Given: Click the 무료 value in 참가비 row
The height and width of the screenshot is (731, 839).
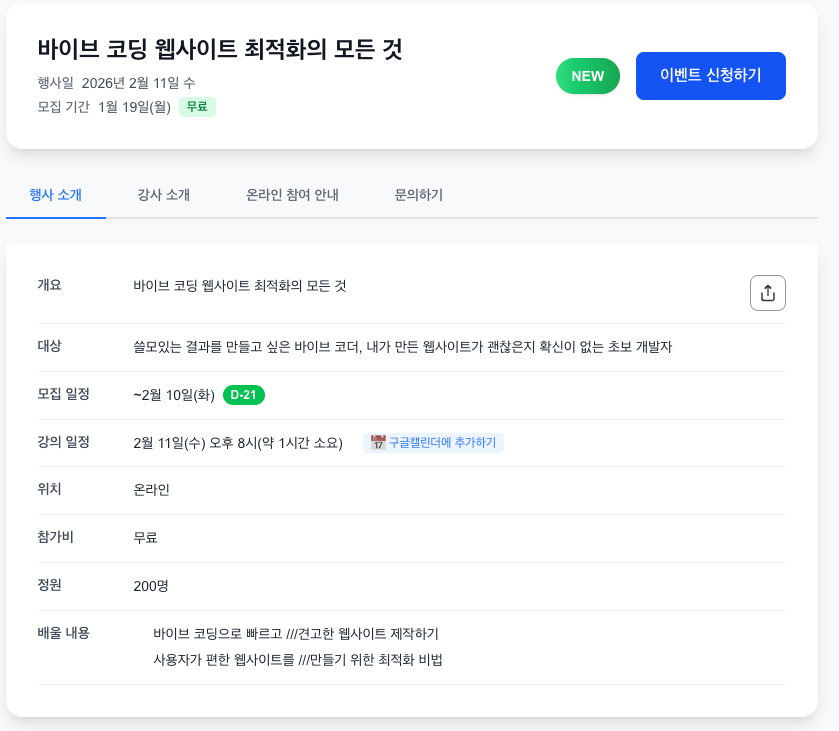Looking at the screenshot, I should coord(145,538).
